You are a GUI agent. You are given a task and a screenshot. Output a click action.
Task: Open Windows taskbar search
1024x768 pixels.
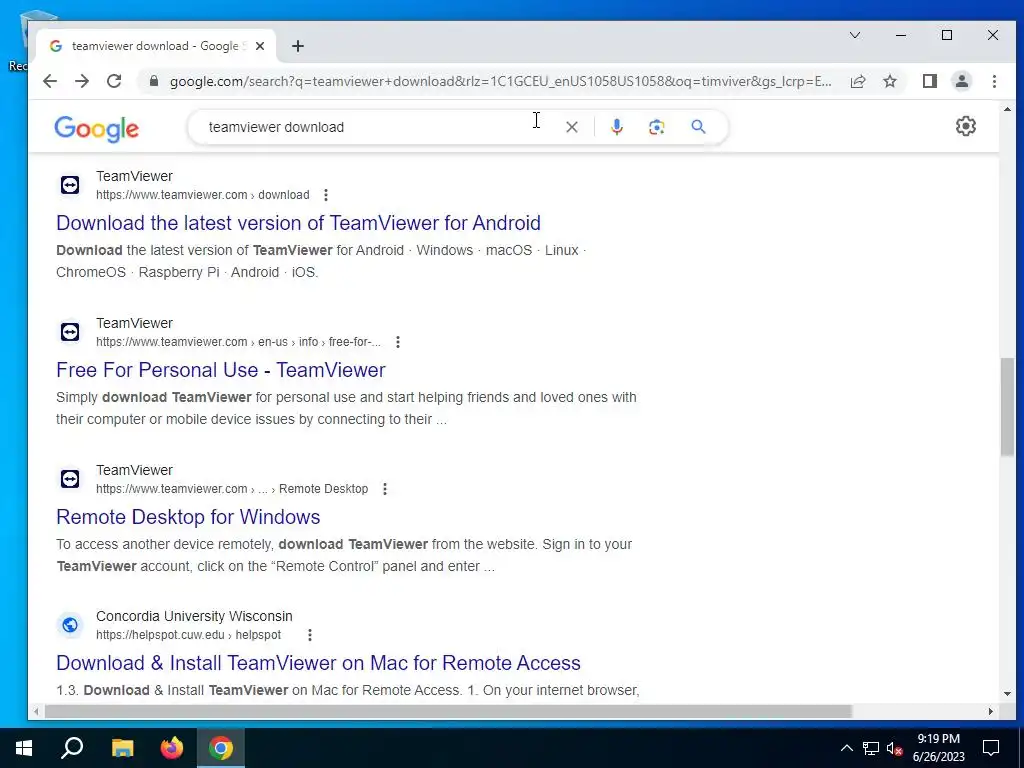(x=72, y=748)
